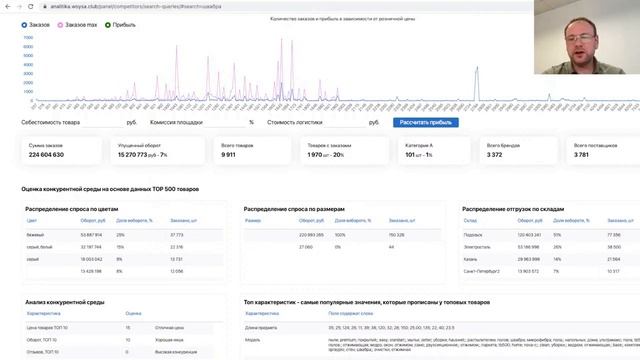The image size is (640, 360).
Task: Select the 'Цена товаров ТОП 10' row
Action: click(x=119, y=328)
